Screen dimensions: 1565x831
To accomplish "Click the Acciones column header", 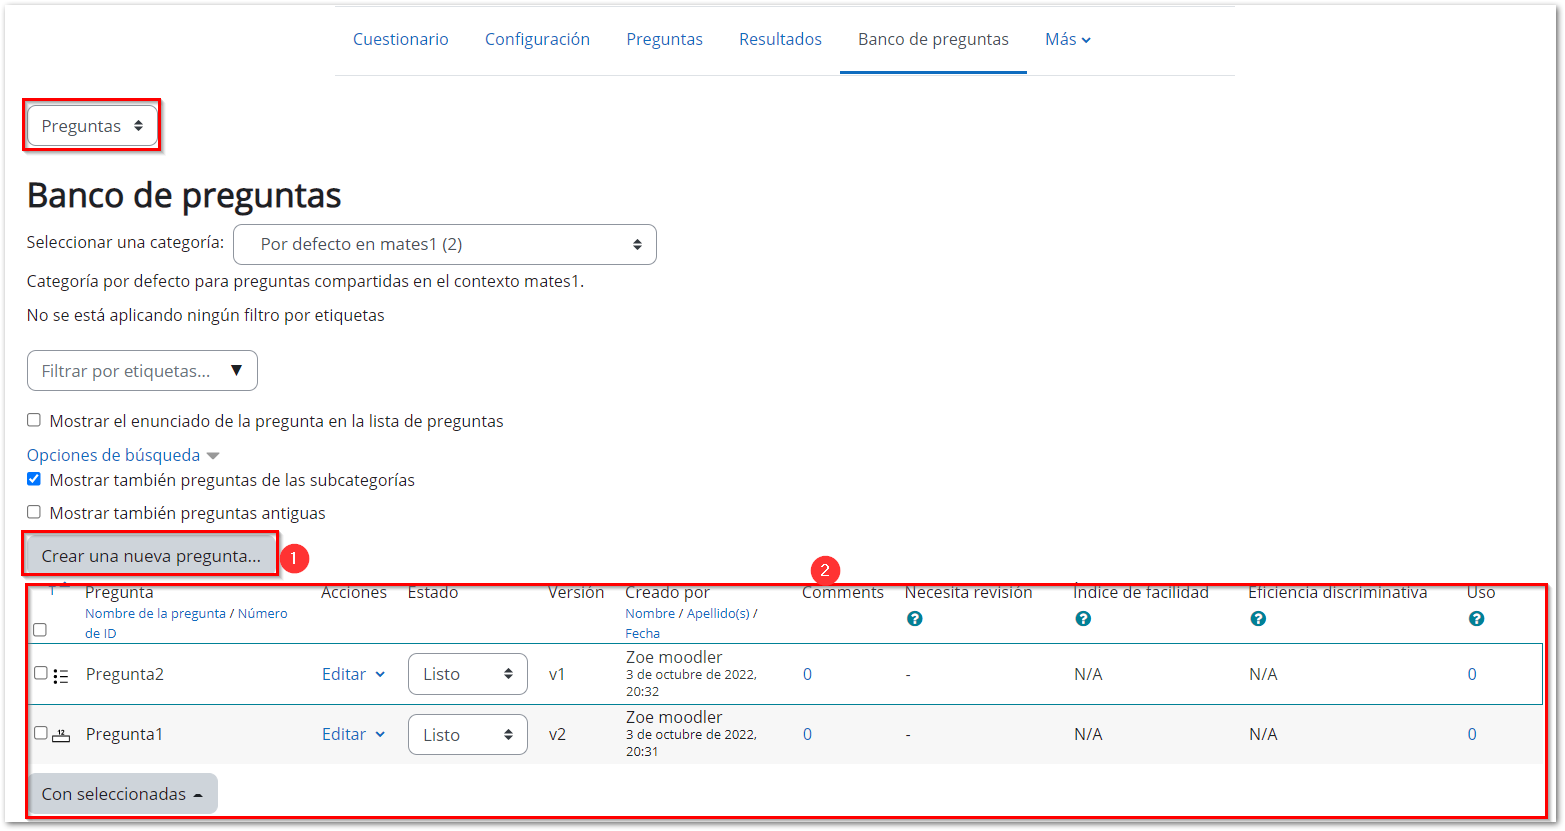I will [354, 593].
